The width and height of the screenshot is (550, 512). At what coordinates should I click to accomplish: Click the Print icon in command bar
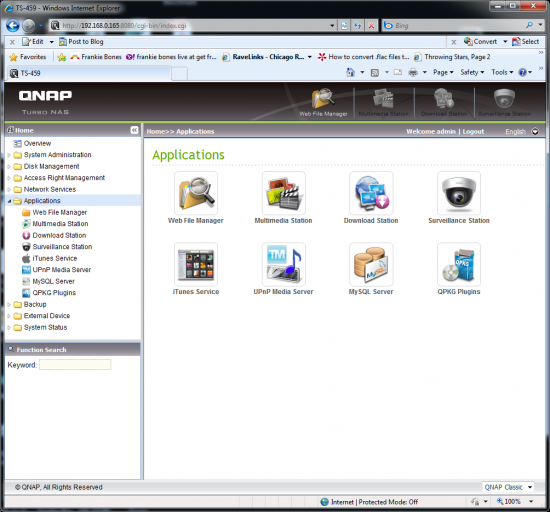point(413,73)
